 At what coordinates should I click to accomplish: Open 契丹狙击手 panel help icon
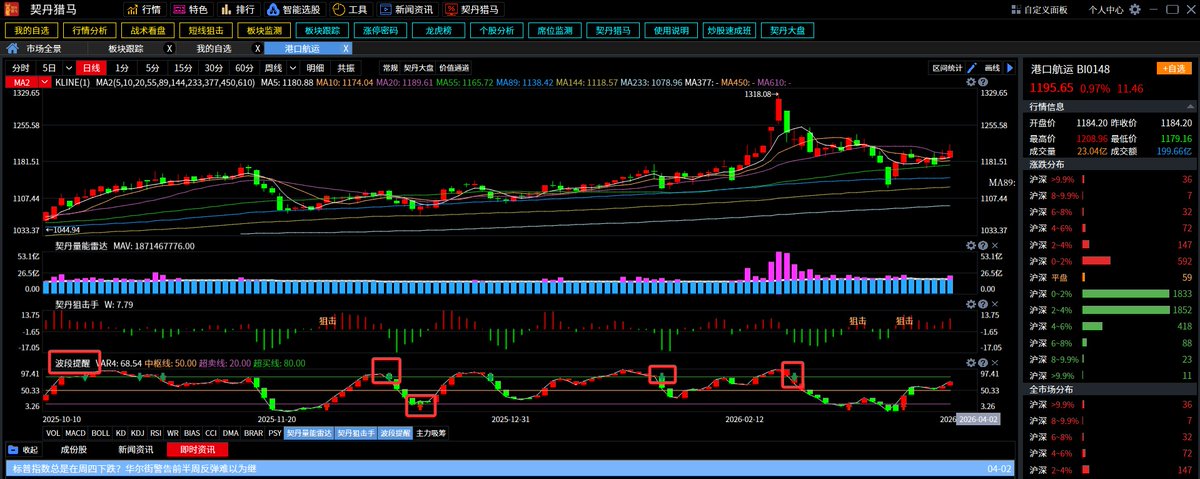click(x=981, y=304)
